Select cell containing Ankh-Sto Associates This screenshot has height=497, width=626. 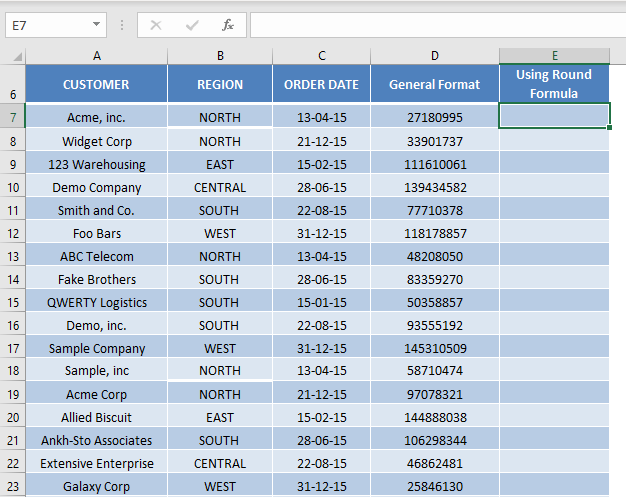pos(97,440)
